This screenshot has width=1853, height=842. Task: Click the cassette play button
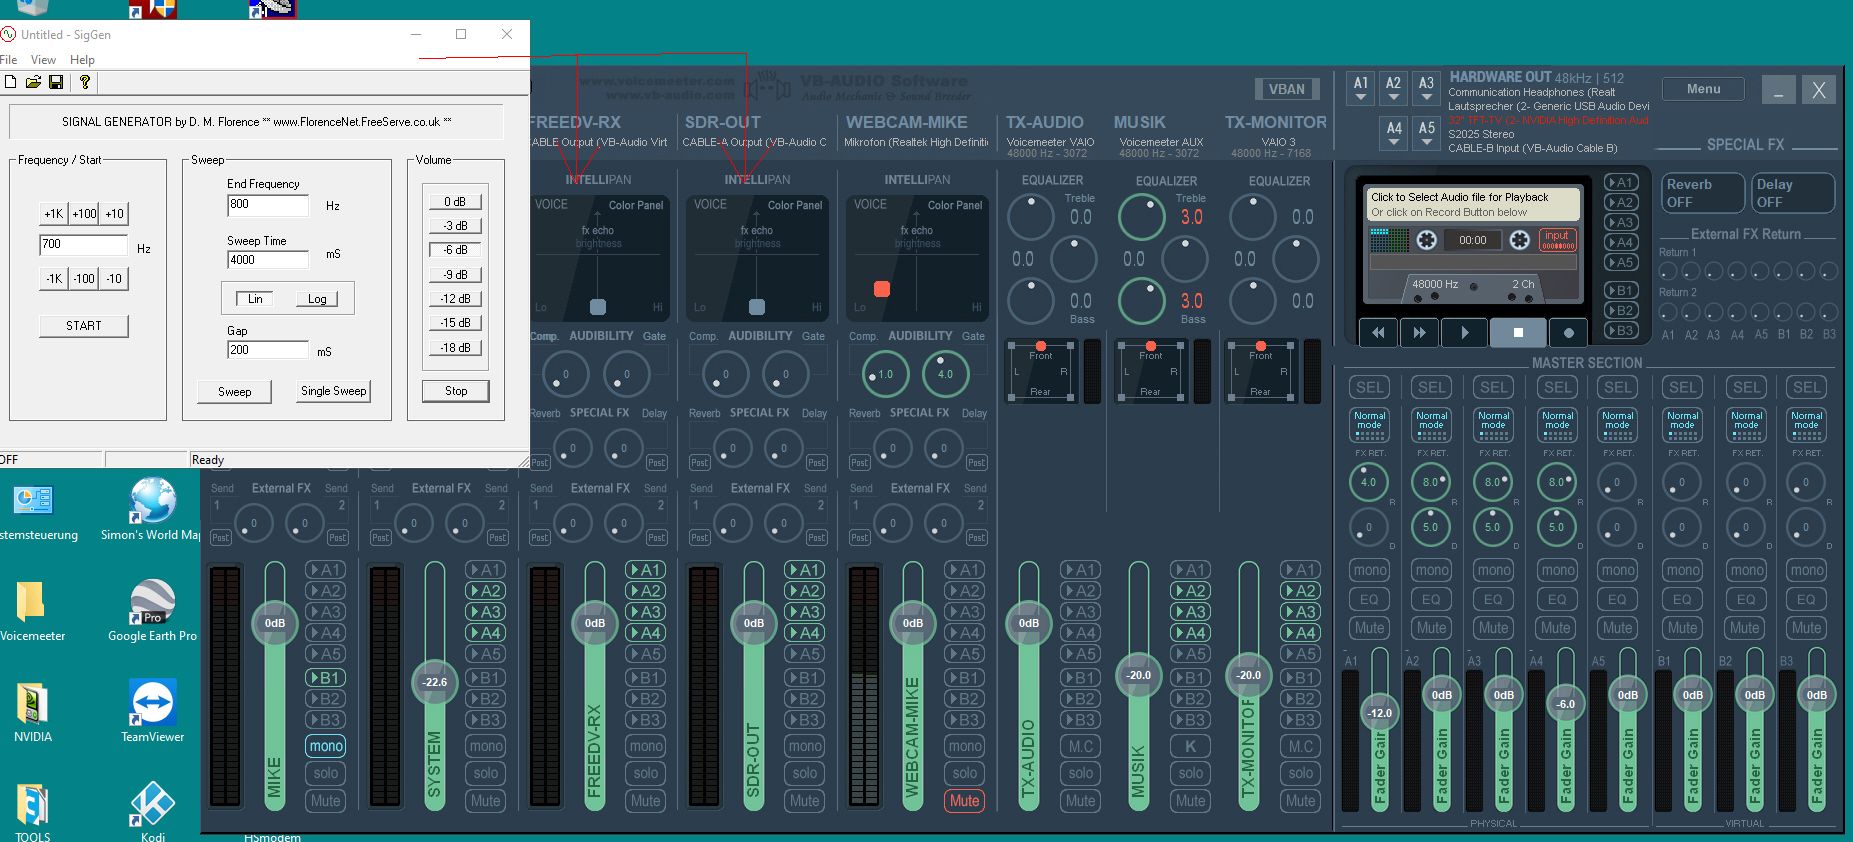1465,333
